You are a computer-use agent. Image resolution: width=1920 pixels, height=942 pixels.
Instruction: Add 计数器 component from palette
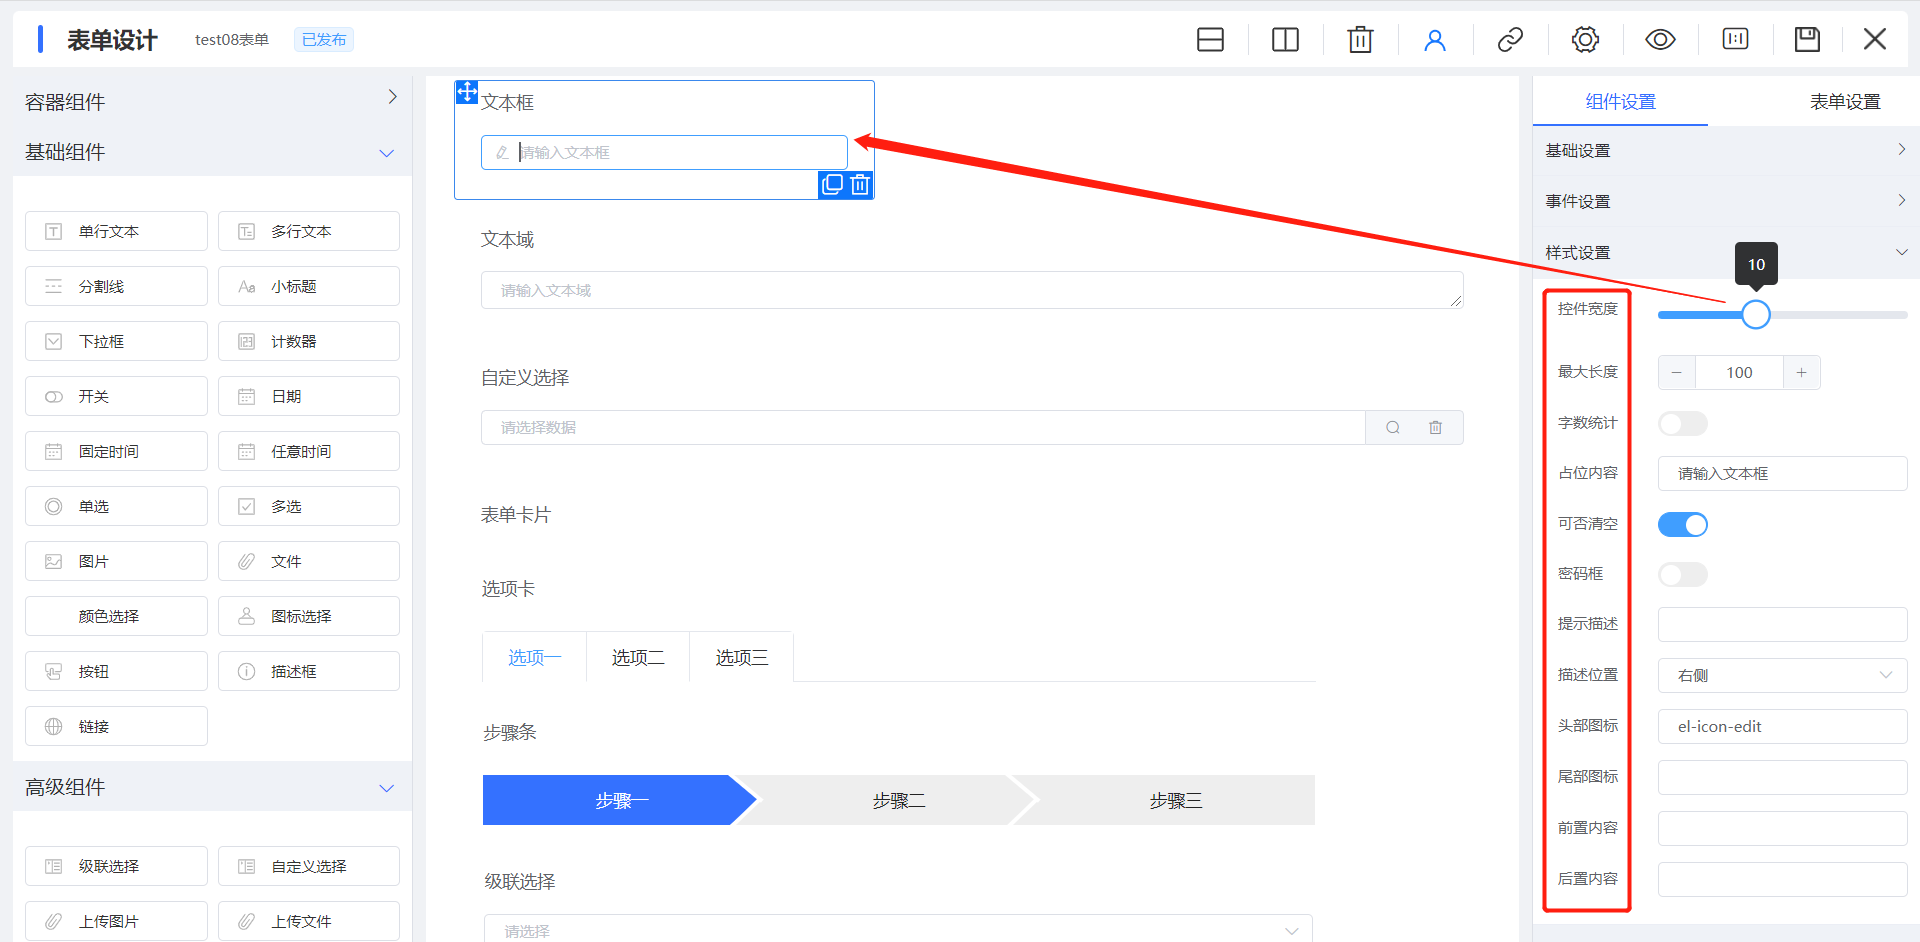(x=309, y=341)
